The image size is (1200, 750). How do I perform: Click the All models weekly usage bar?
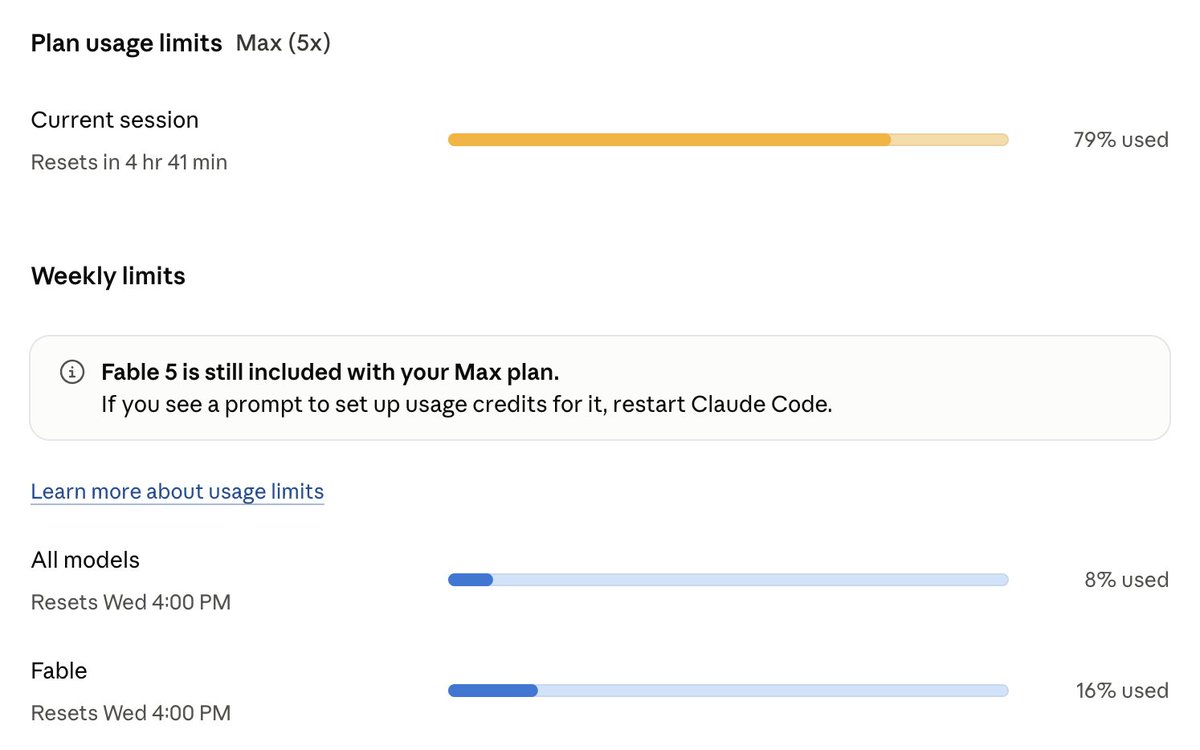tap(728, 580)
